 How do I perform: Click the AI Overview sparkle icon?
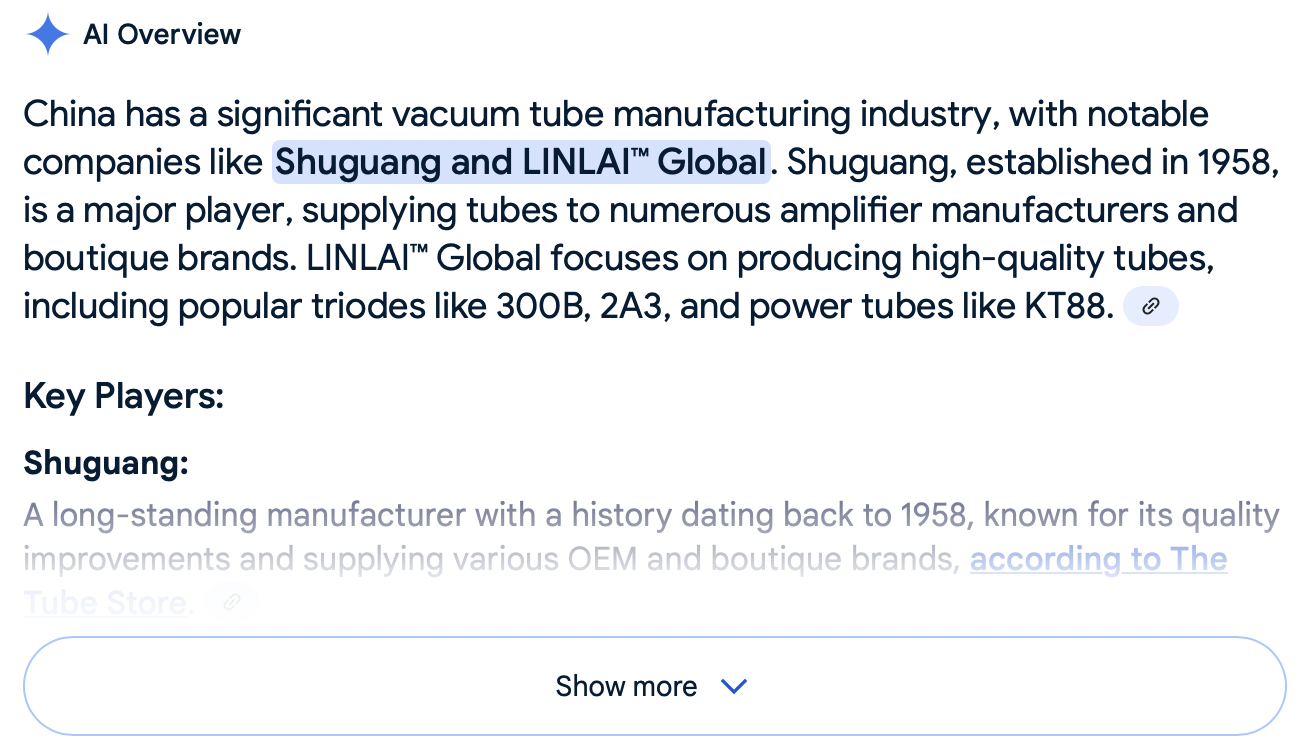click(x=47, y=35)
